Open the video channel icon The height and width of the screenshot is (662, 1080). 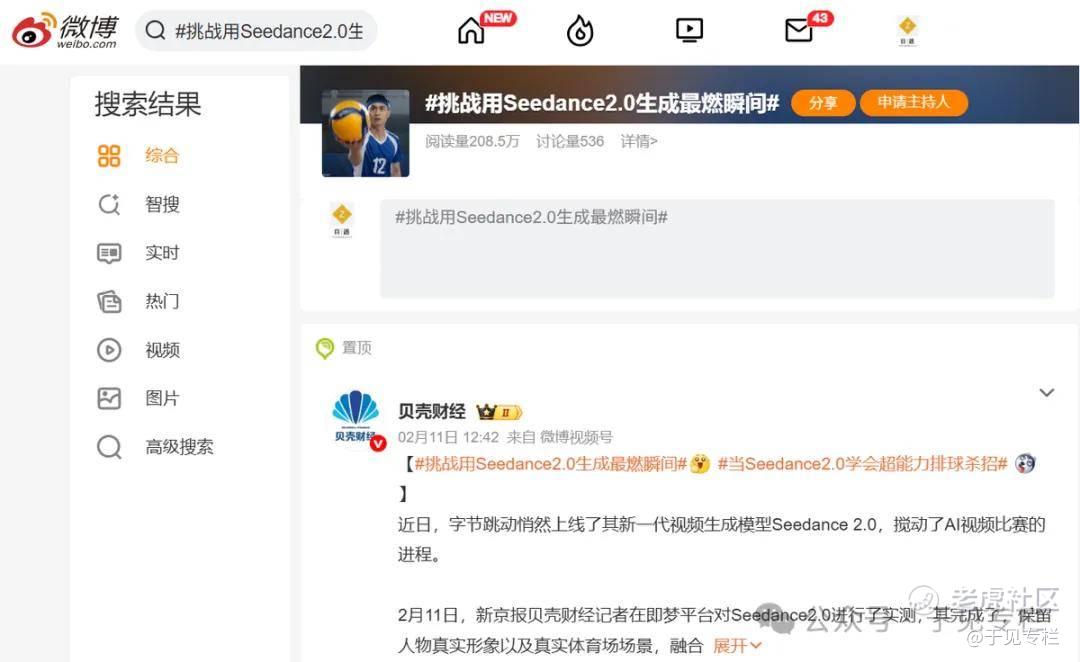tap(689, 30)
